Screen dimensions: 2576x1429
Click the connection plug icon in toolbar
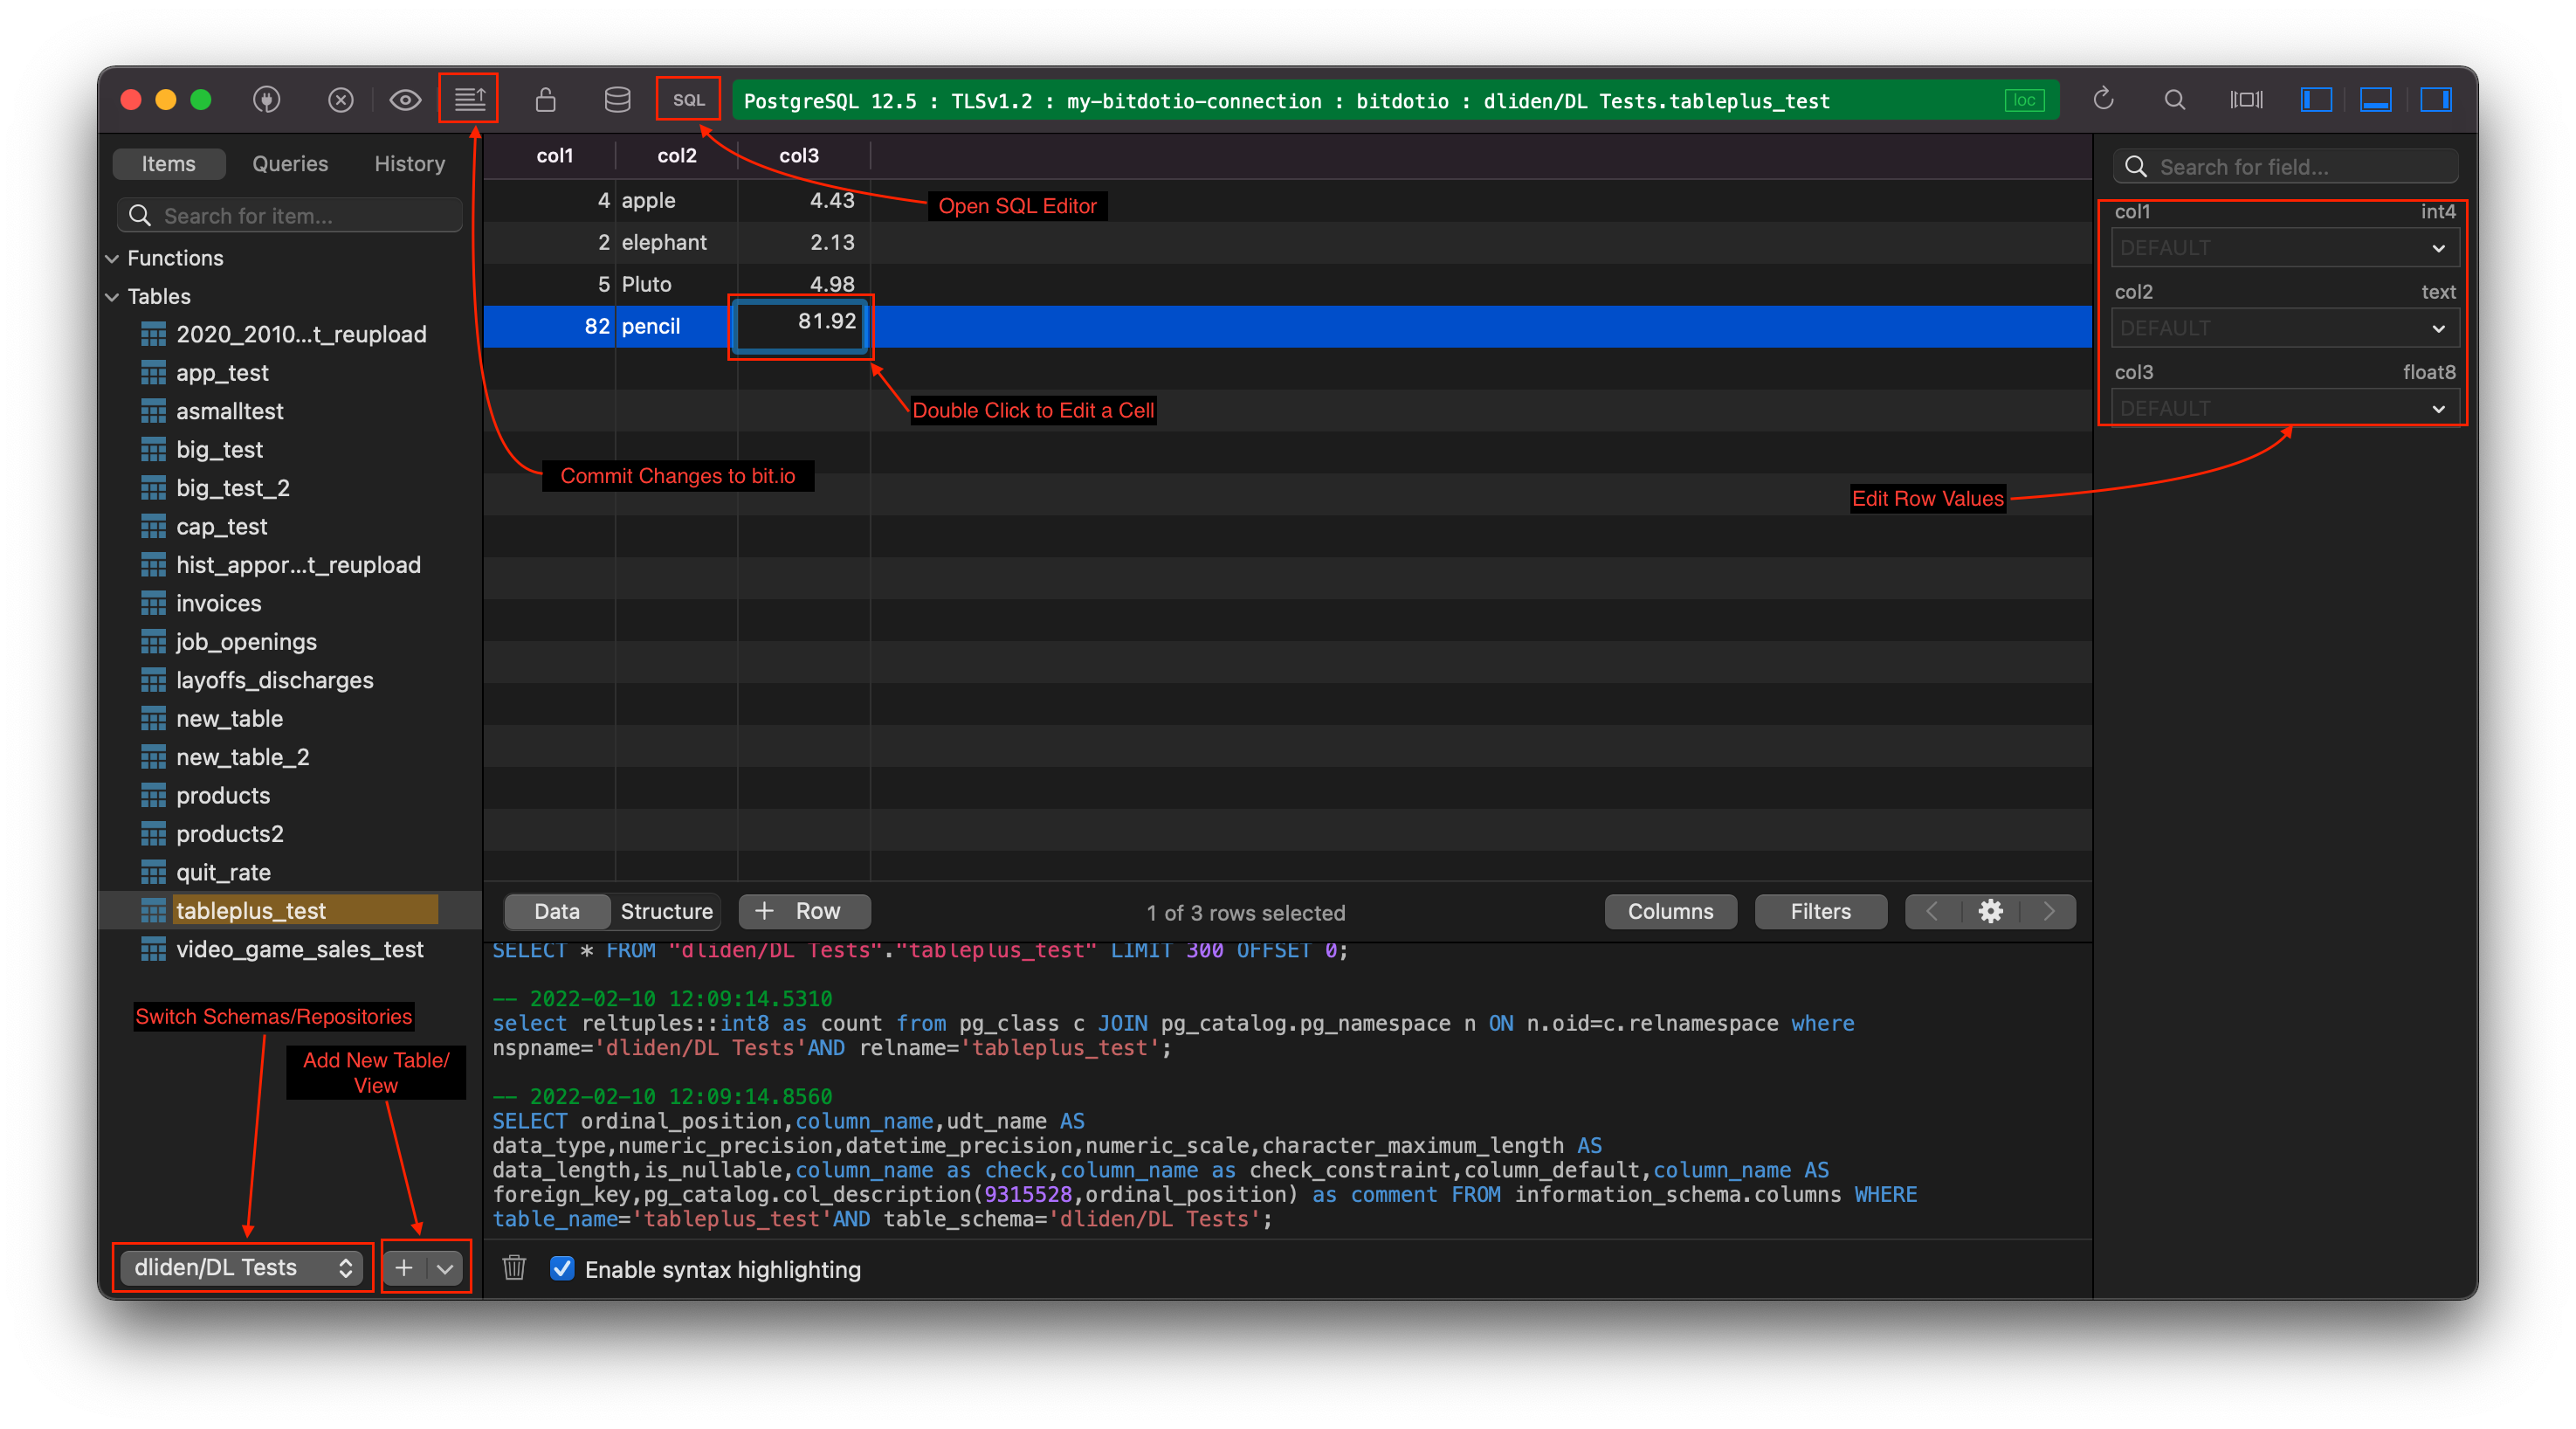[x=266, y=99]
